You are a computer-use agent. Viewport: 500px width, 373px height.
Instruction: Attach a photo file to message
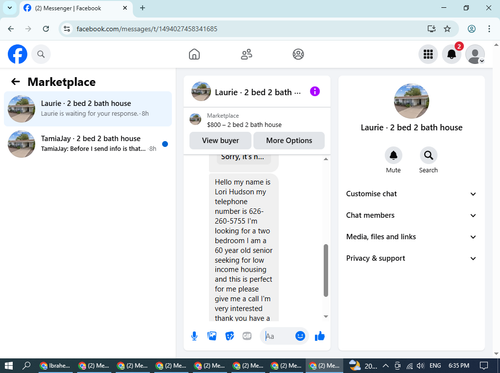(212, 336)
